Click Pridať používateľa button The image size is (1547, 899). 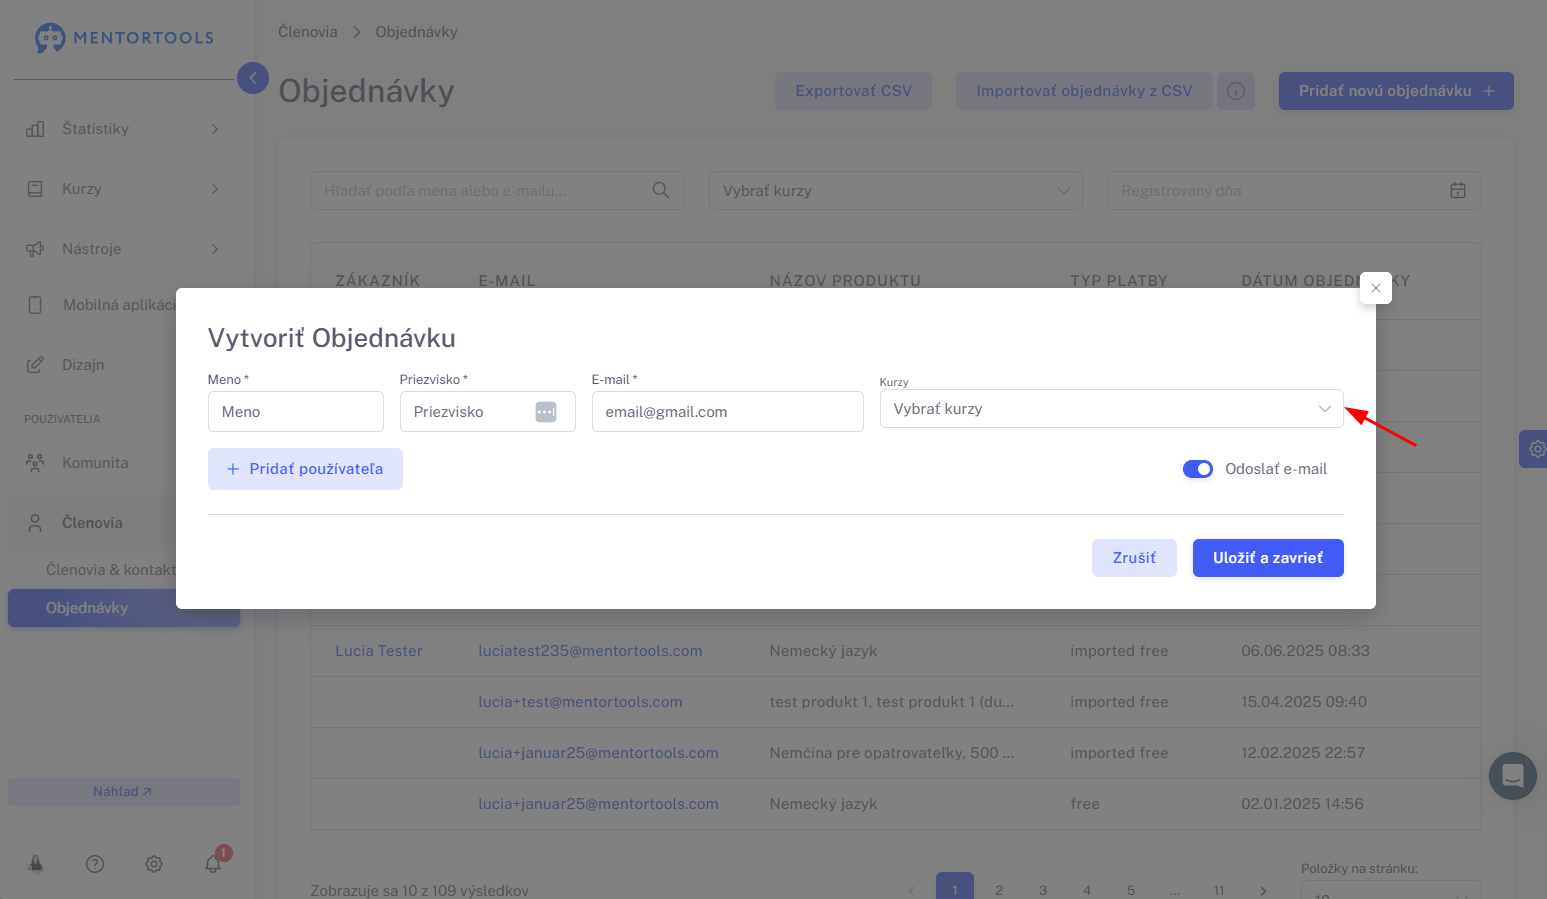click(305, 469)
